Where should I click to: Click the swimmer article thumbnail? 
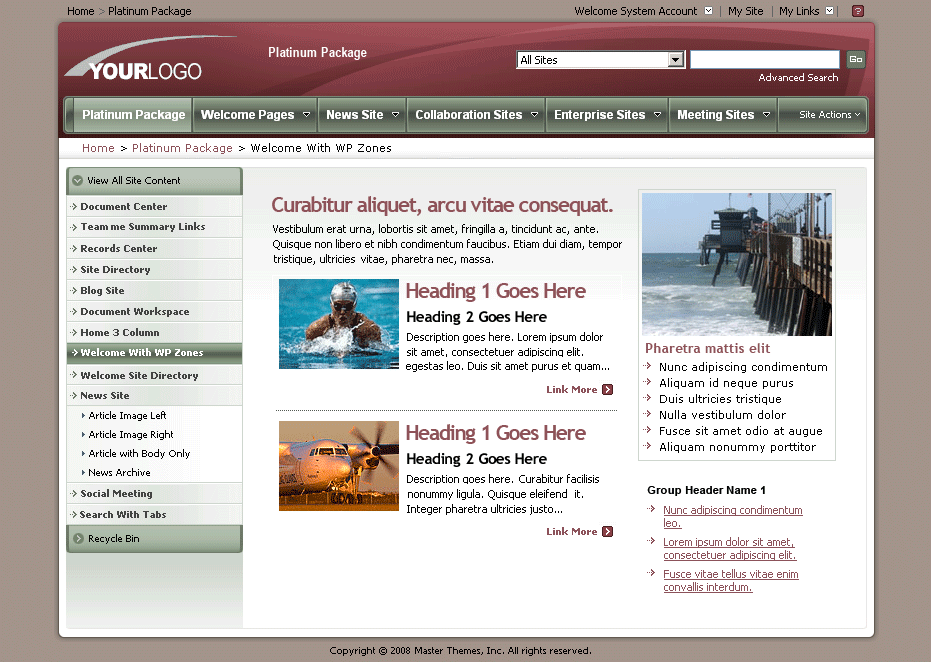point(338,323)
